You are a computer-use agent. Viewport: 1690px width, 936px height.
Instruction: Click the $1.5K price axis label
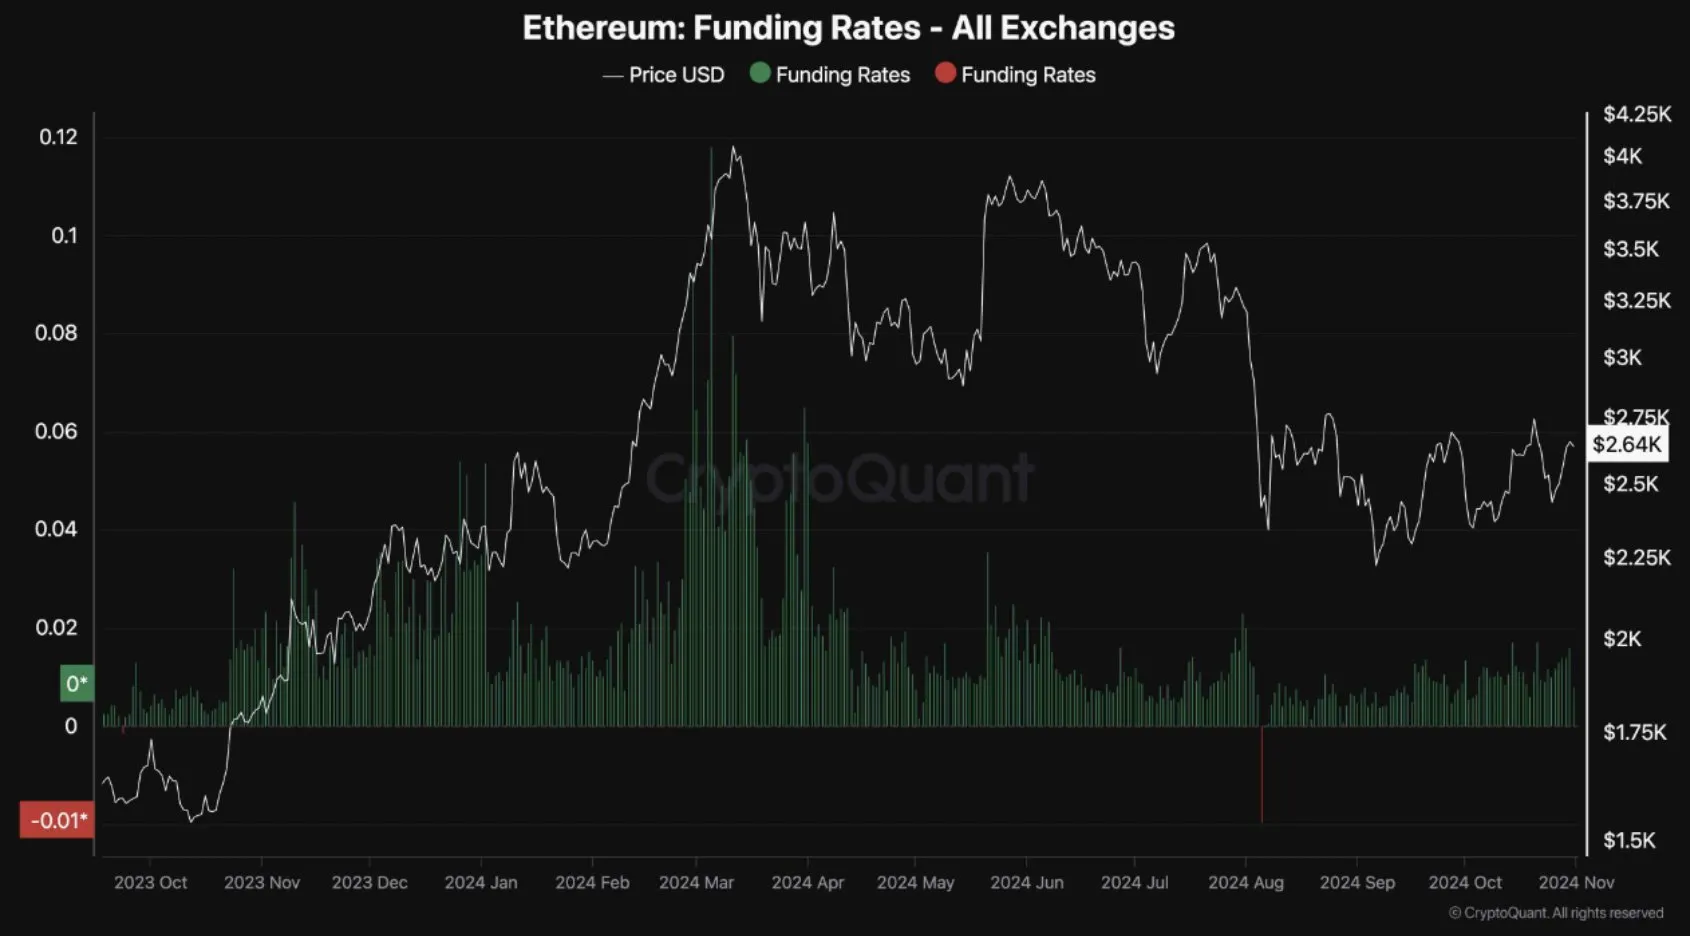[x=1629, y=840]
